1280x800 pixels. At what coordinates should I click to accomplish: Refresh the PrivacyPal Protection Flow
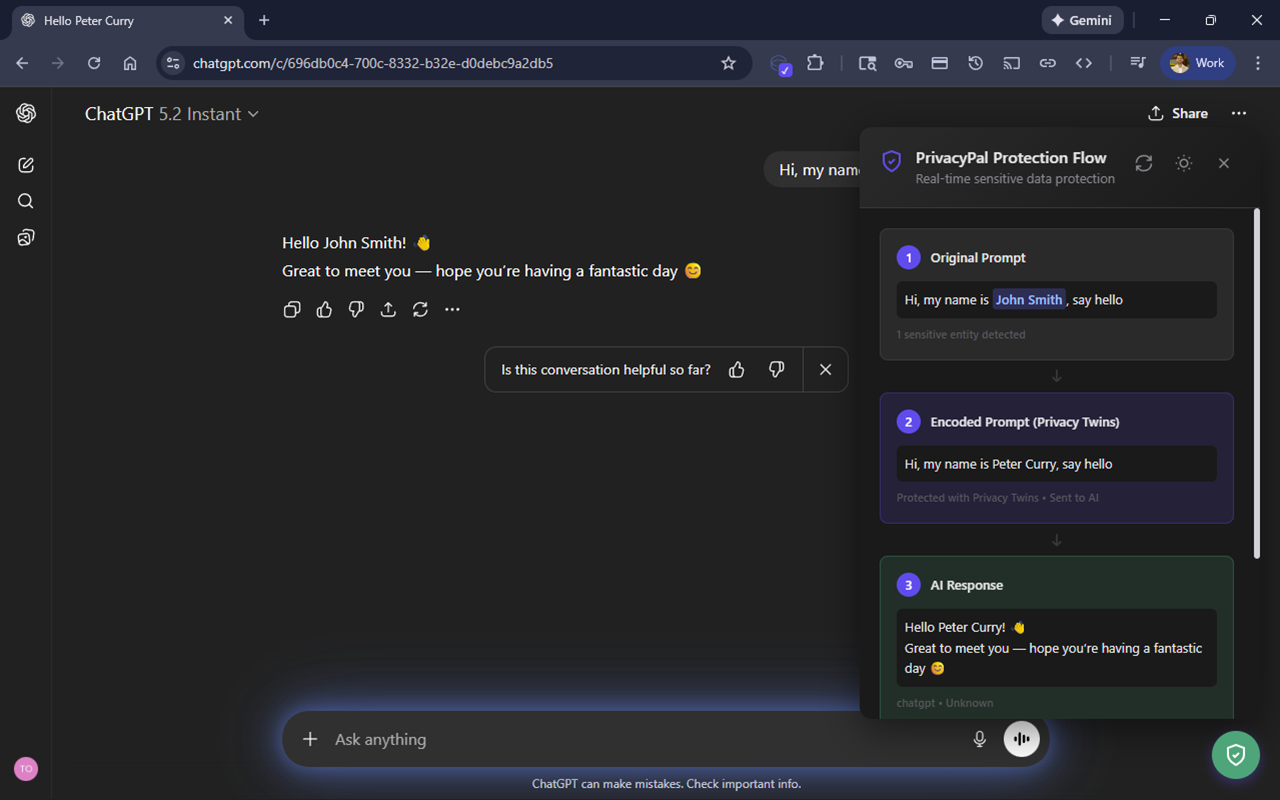[1143, 163]
